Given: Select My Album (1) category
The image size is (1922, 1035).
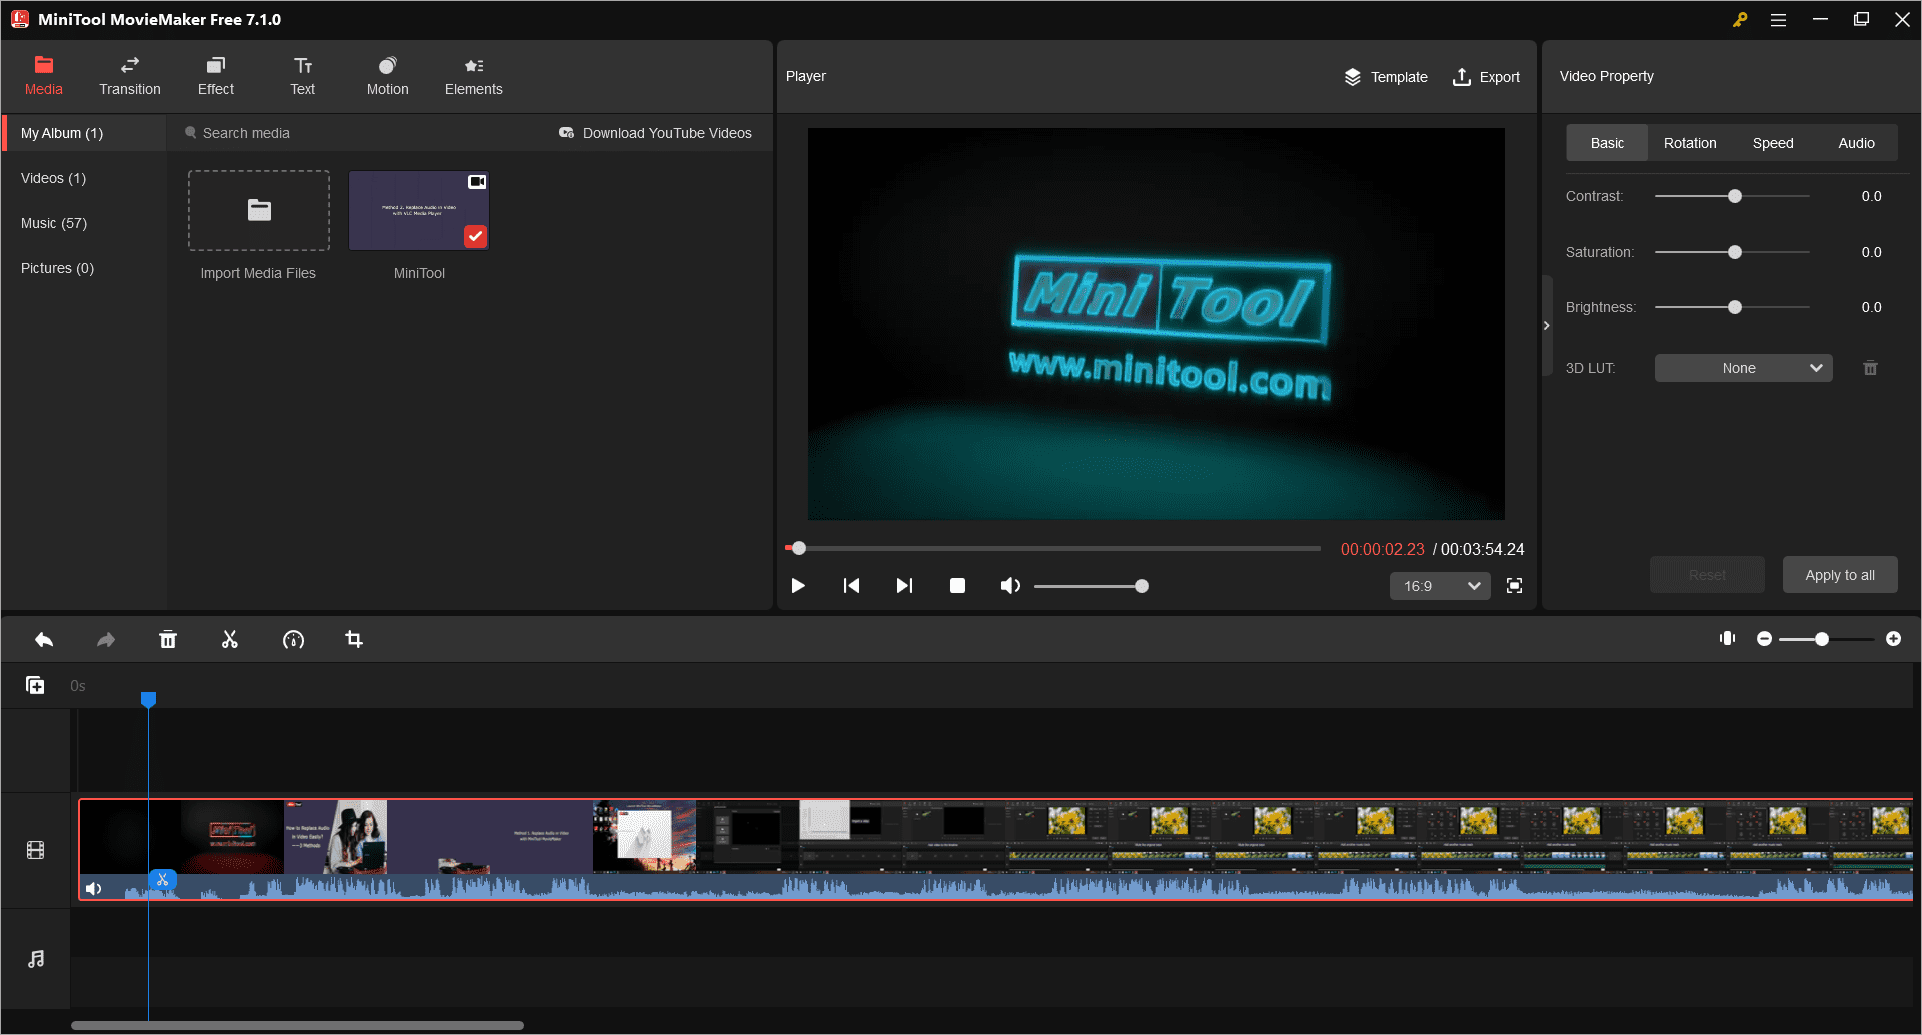Looking at the screenshot, I should click(85, 133).
